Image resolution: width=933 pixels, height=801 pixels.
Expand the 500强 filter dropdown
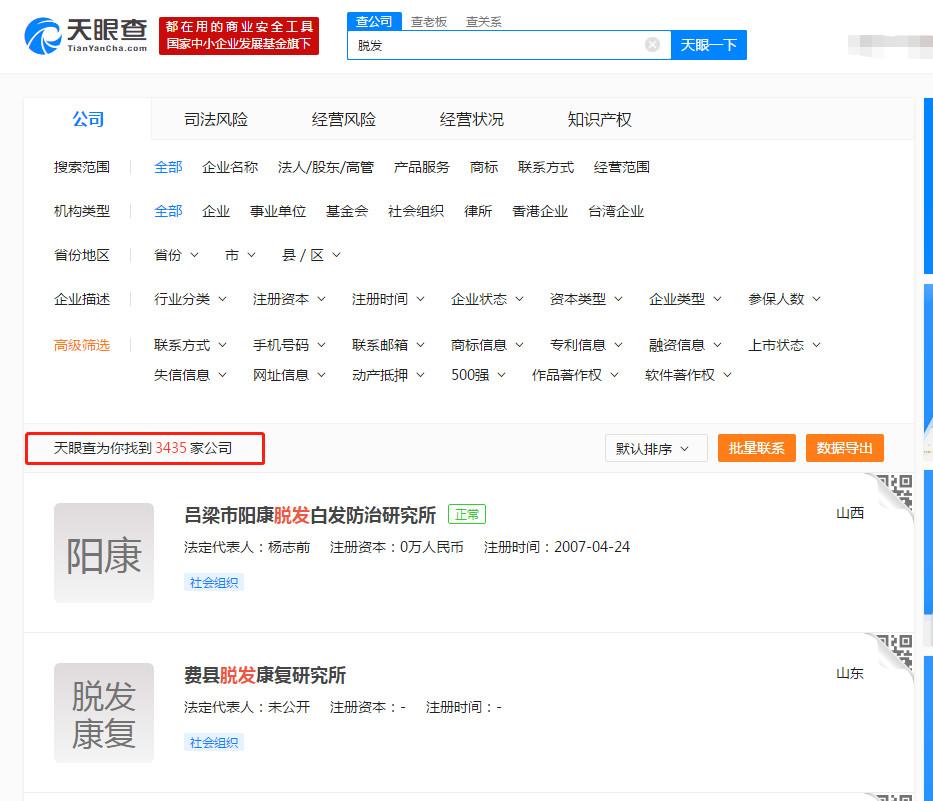[478, 375]
